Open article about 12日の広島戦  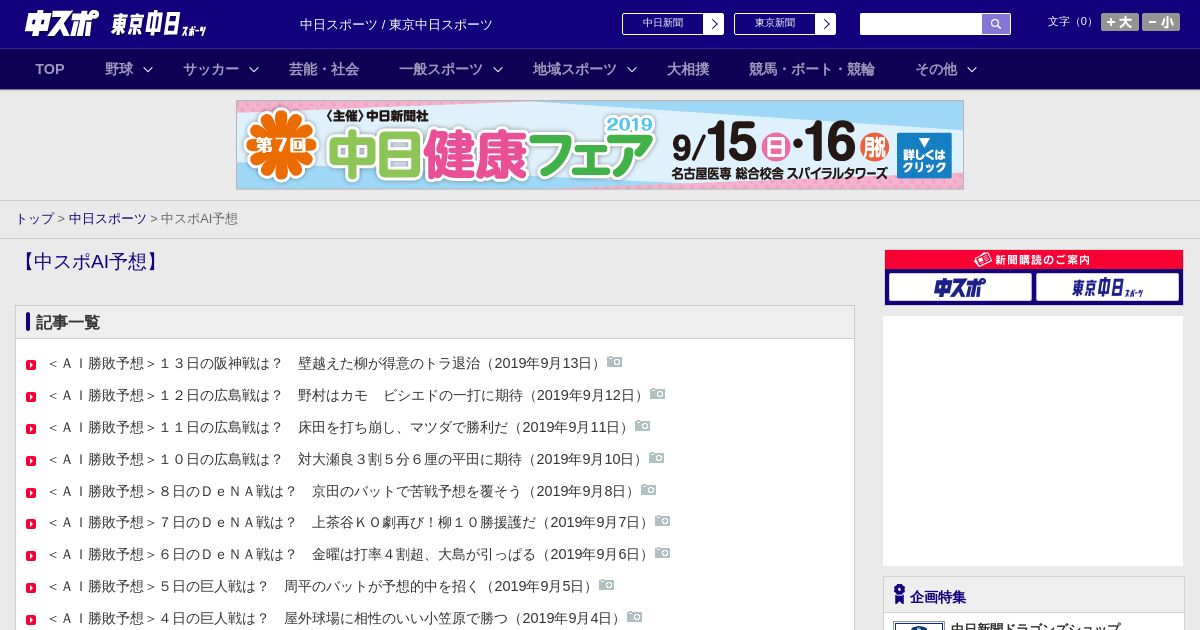click(347, 395)
